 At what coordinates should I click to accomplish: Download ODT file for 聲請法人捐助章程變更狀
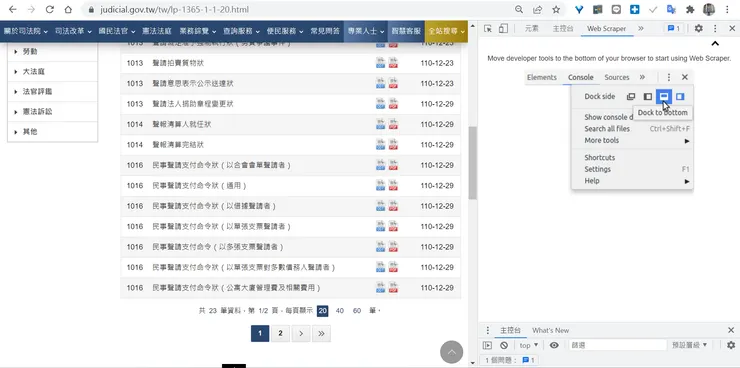click(x=380, y=104)
